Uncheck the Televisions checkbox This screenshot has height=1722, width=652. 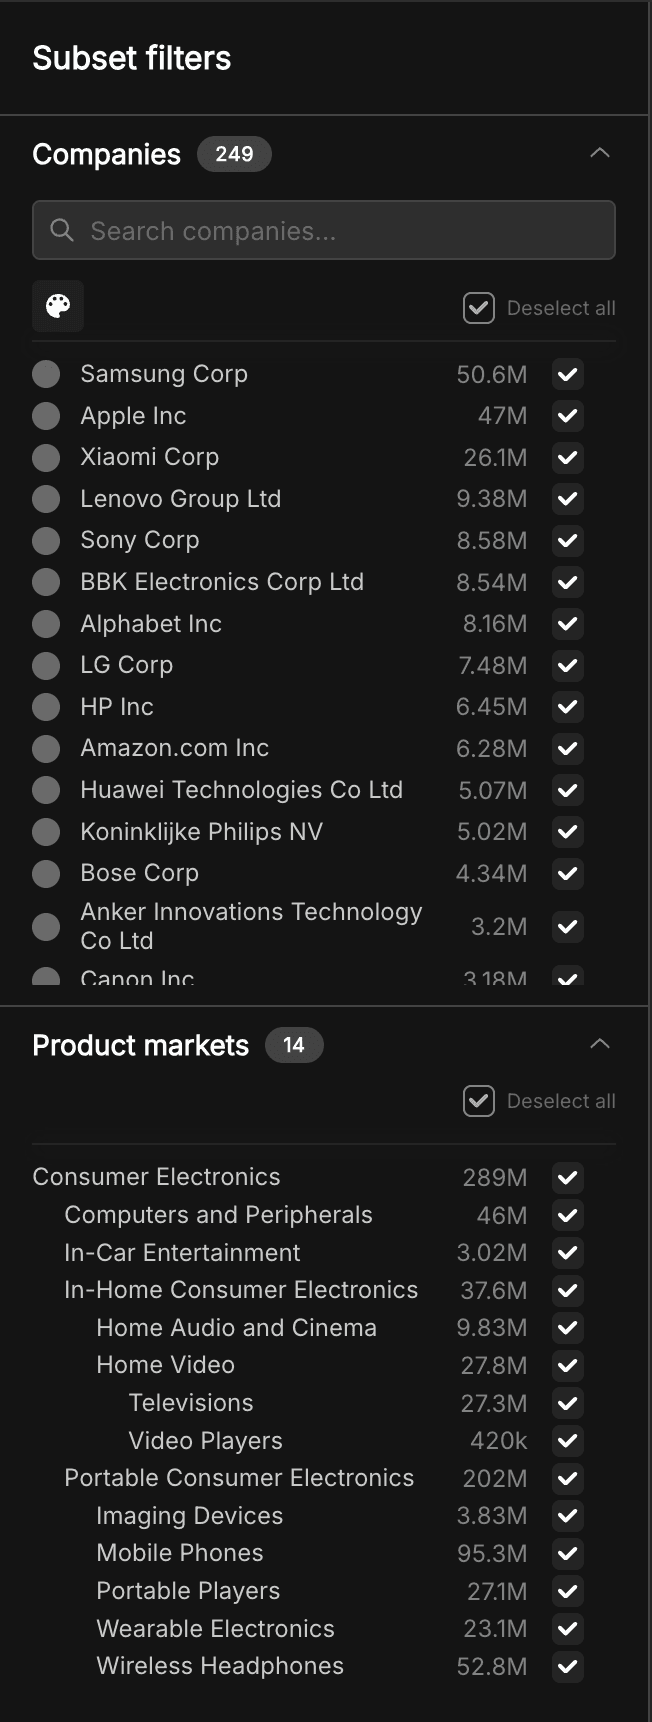click(568, 1403)
